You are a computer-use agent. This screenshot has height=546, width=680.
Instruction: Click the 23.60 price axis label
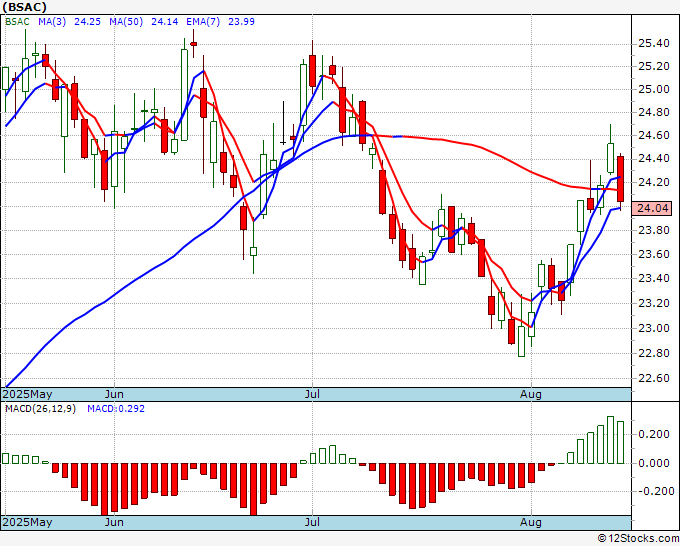click(654, 254)
